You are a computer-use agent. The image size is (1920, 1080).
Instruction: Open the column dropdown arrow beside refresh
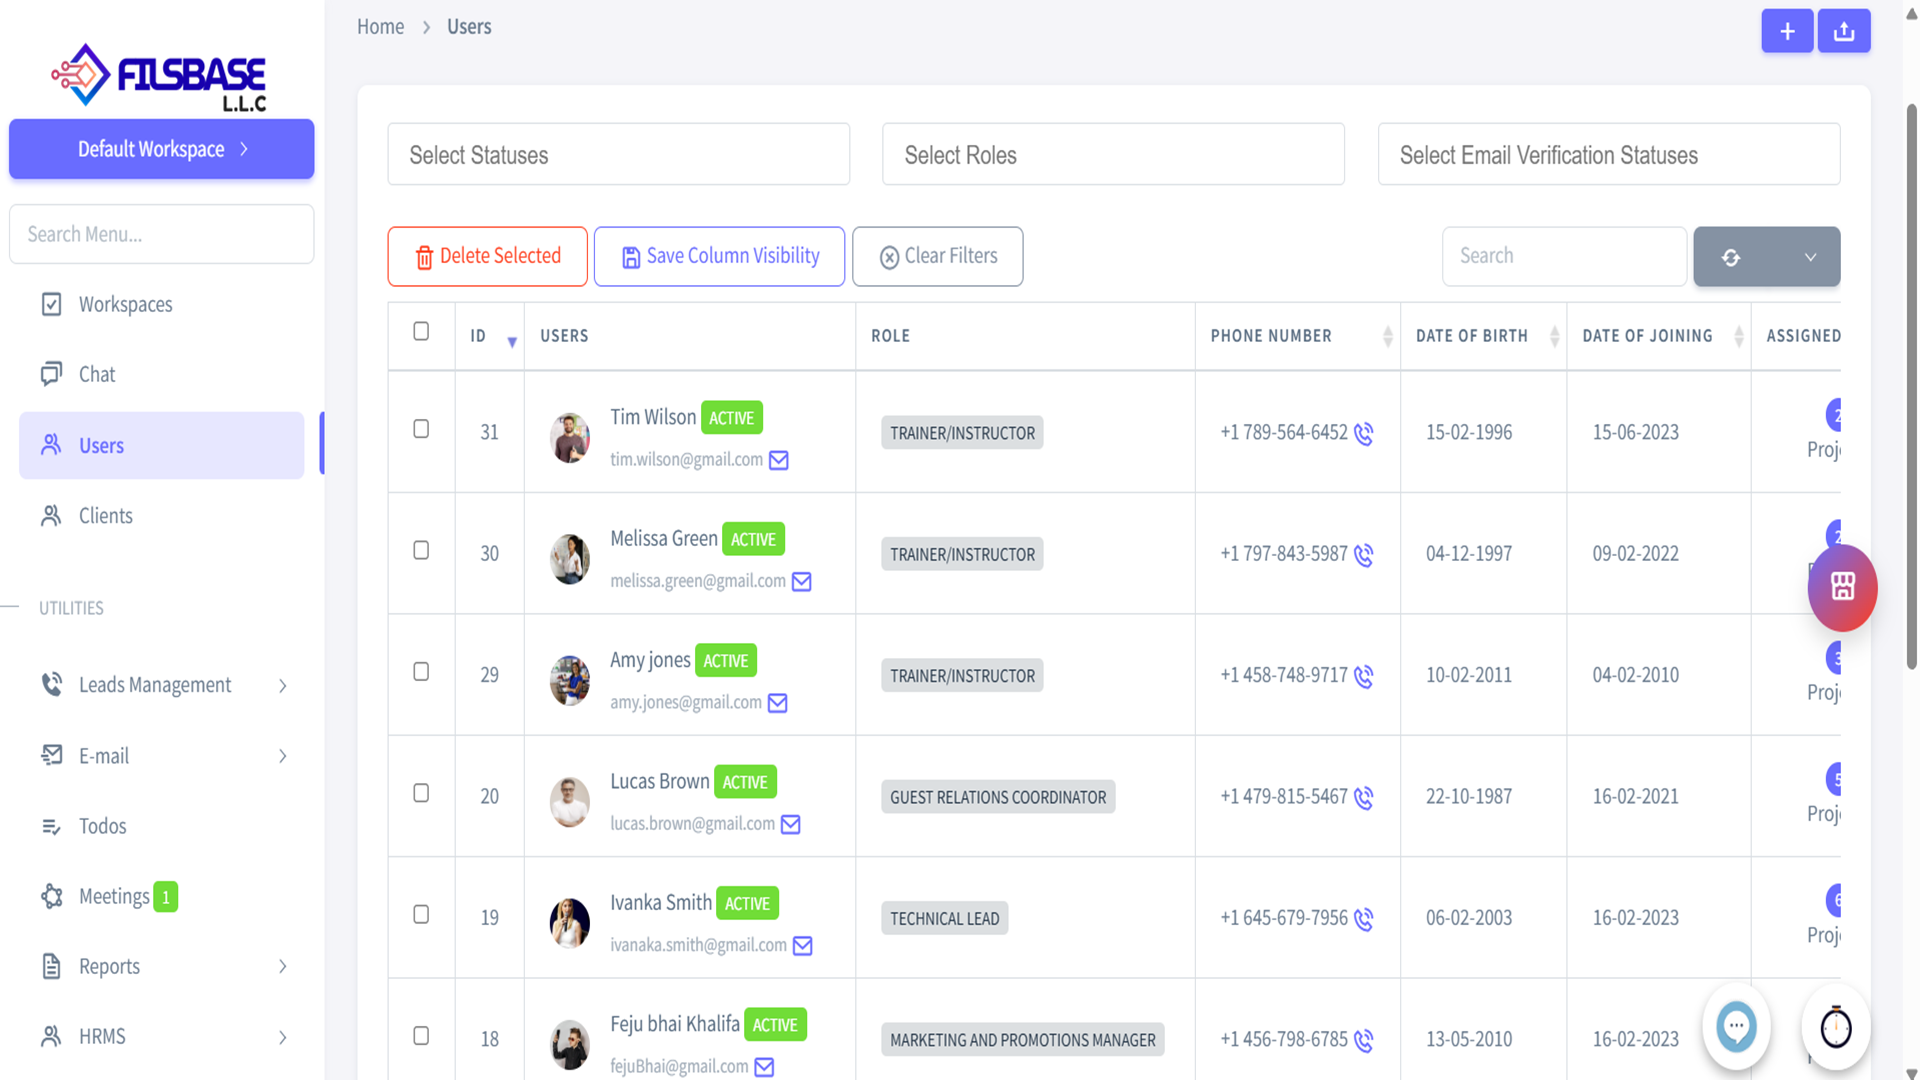coord(1810,257)
